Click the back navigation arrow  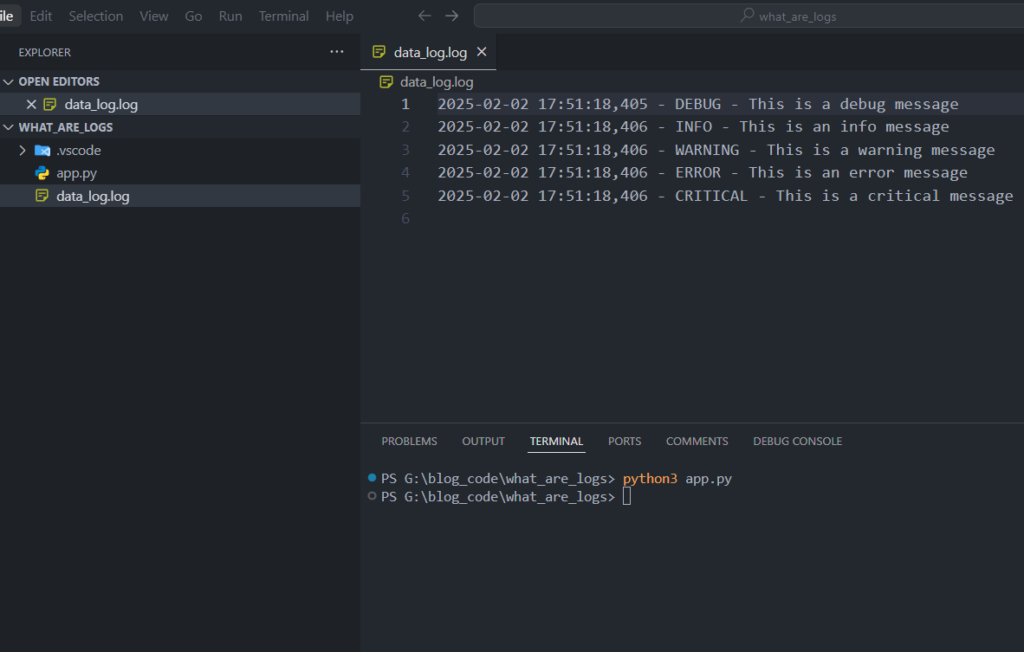click(424, 16)
